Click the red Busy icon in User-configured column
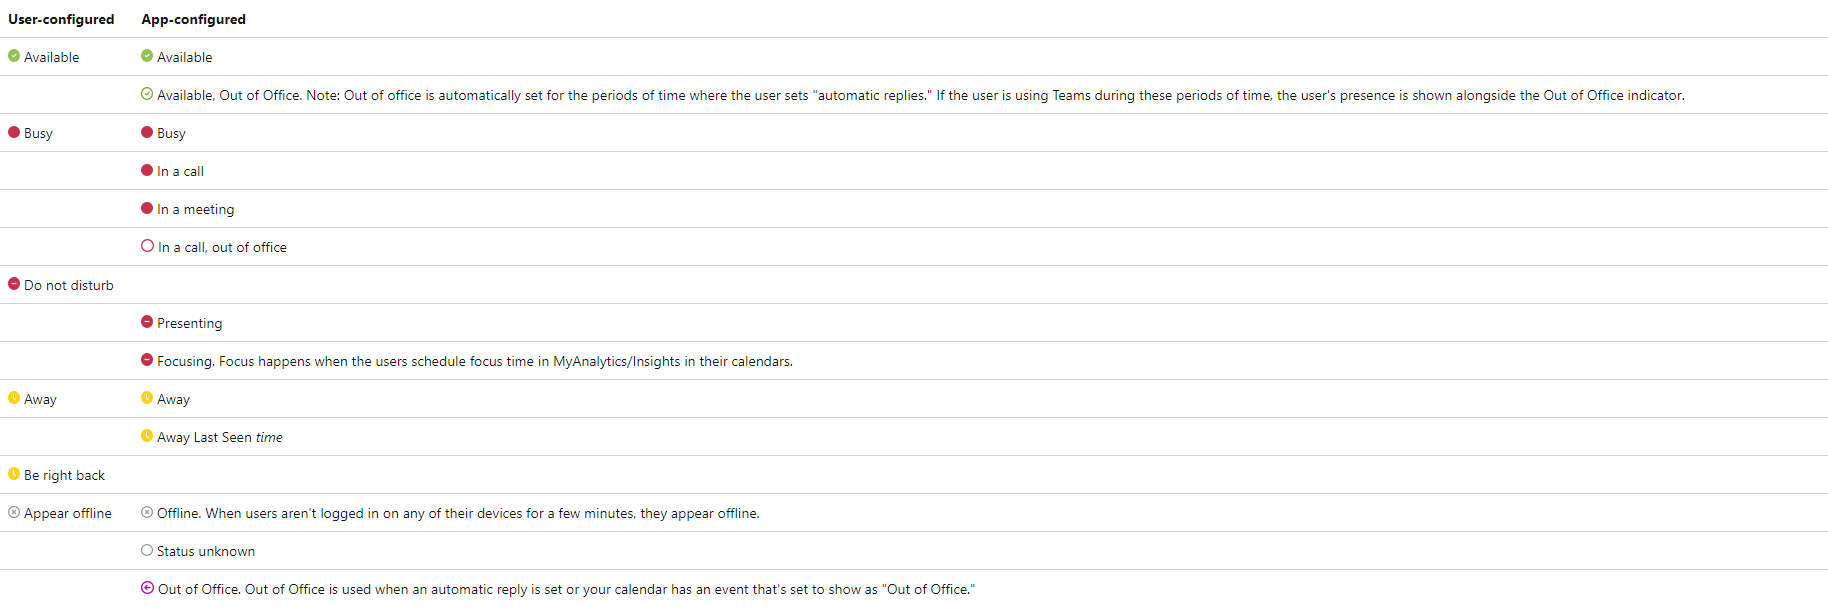This screenshot has width=1828, height=607. tap(14, 132)
